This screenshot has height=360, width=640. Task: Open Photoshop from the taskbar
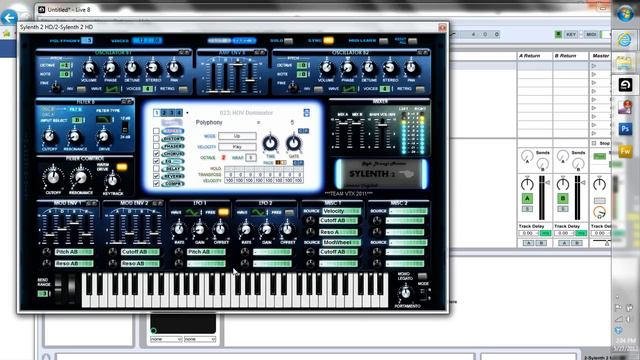(625, 129)
